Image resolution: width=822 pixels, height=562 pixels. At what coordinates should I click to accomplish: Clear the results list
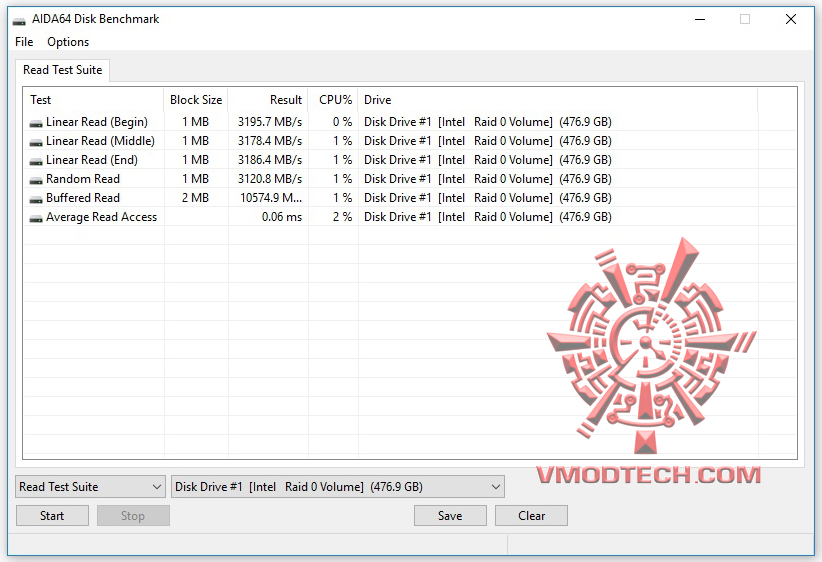tap(531, 516)
